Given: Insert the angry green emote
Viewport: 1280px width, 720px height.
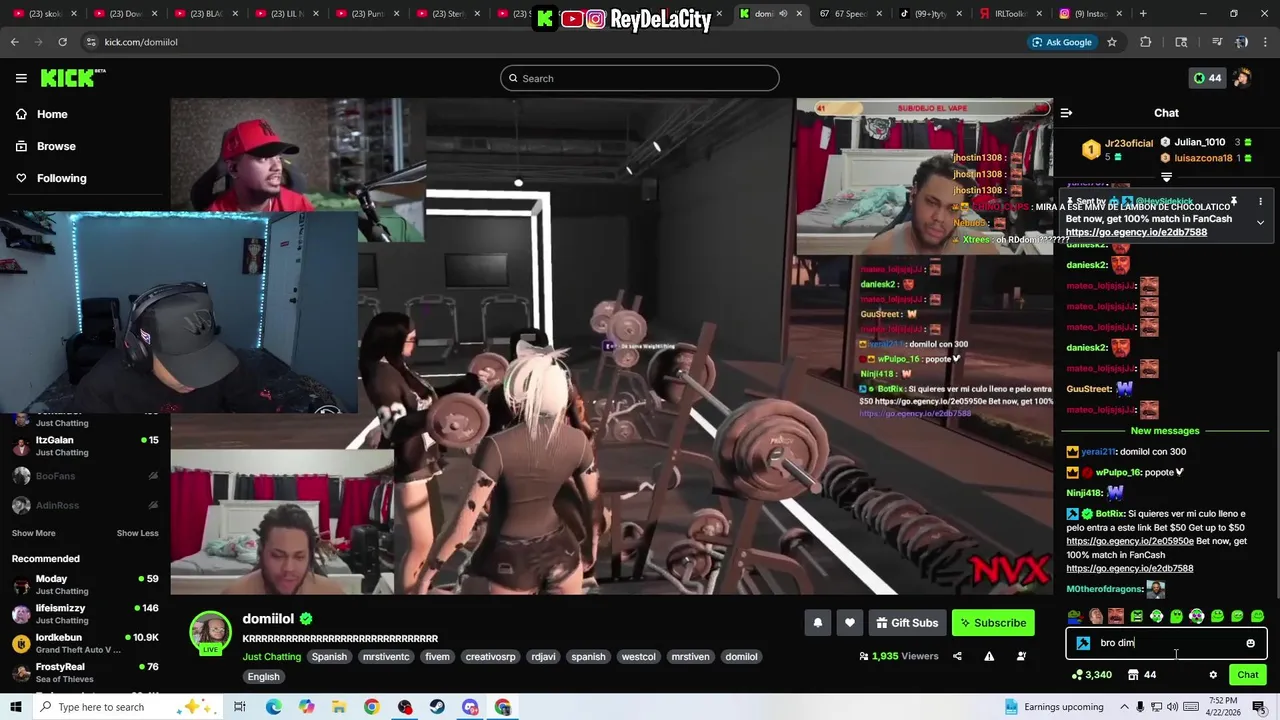Looking at the screenshot, I should (x=1137, y=616).
